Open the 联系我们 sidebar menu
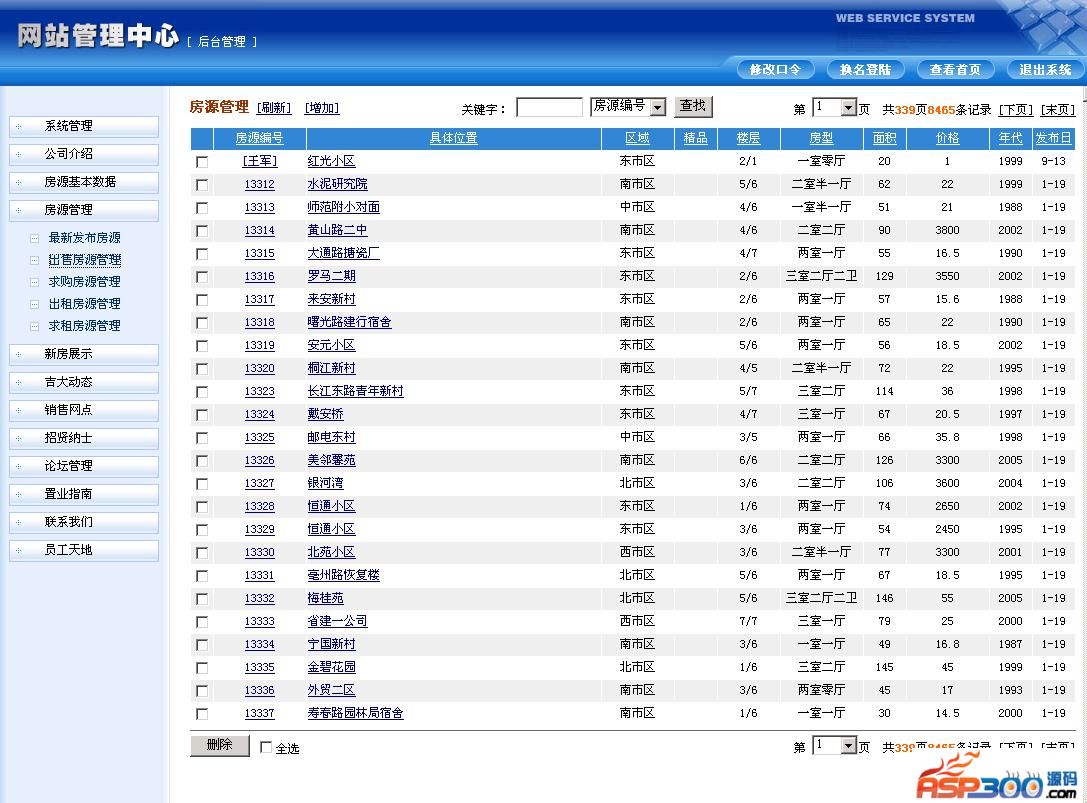The height and width of the screenshot is (803, 1087). tap(84, 522)
